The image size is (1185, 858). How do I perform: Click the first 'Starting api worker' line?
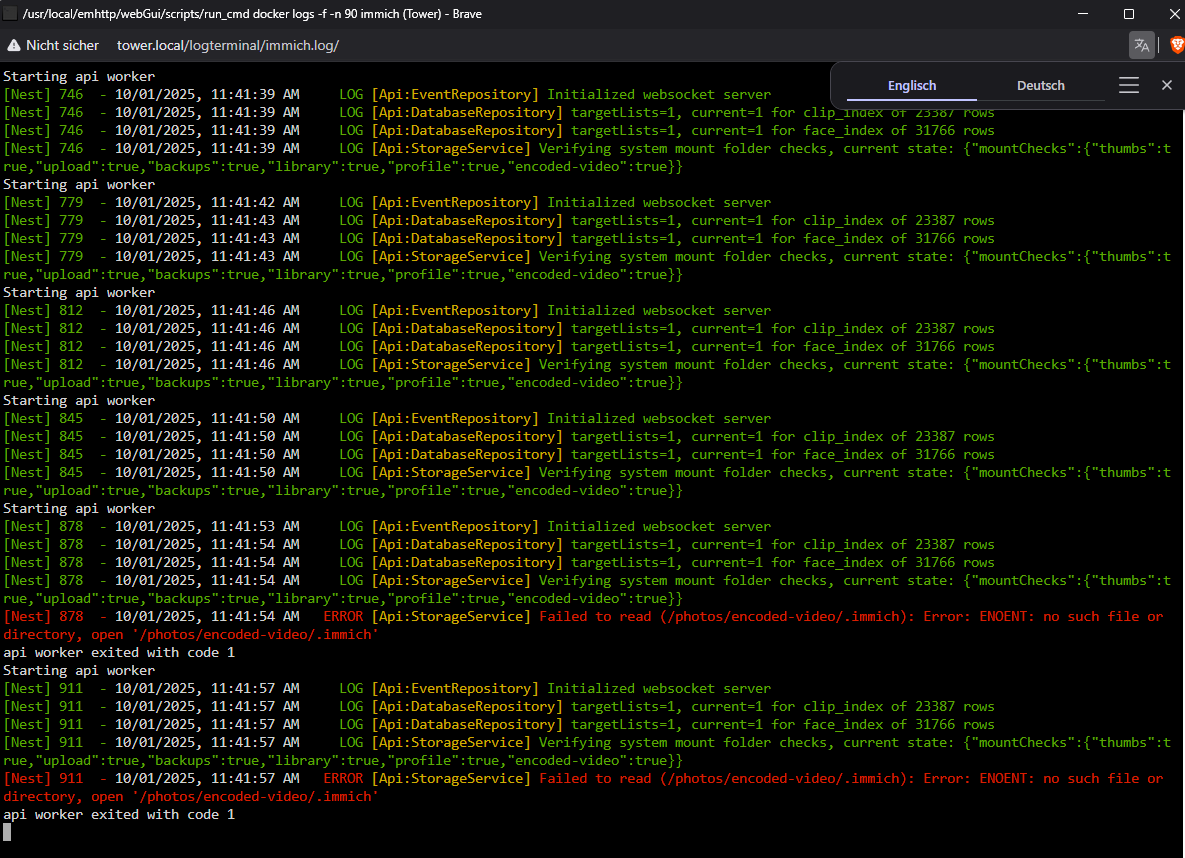tap(79, 77)
